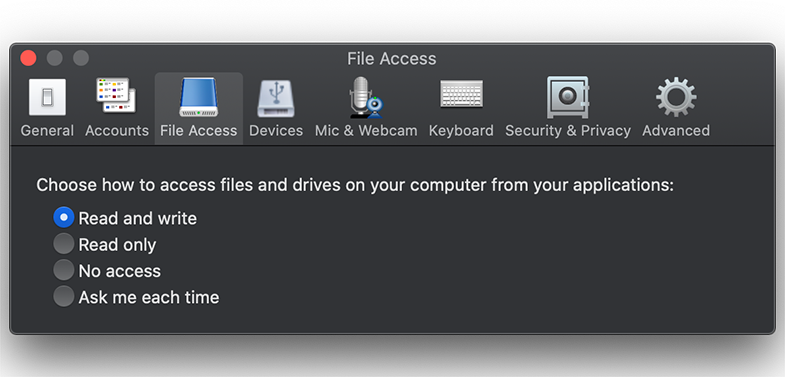This screenshot has height=377, width=785.
Task: Open the Keyboard icon in toolbar
Action: (462, 94)
